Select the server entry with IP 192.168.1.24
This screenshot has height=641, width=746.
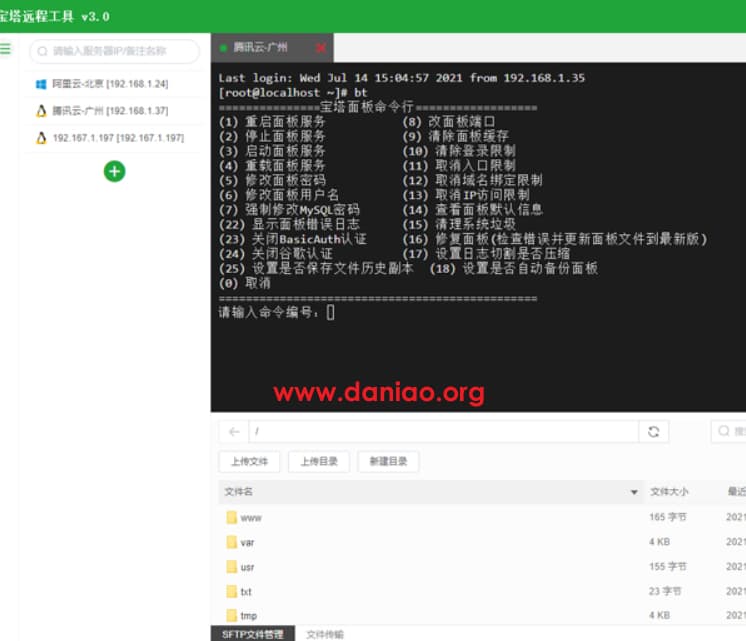pos(113,84)
